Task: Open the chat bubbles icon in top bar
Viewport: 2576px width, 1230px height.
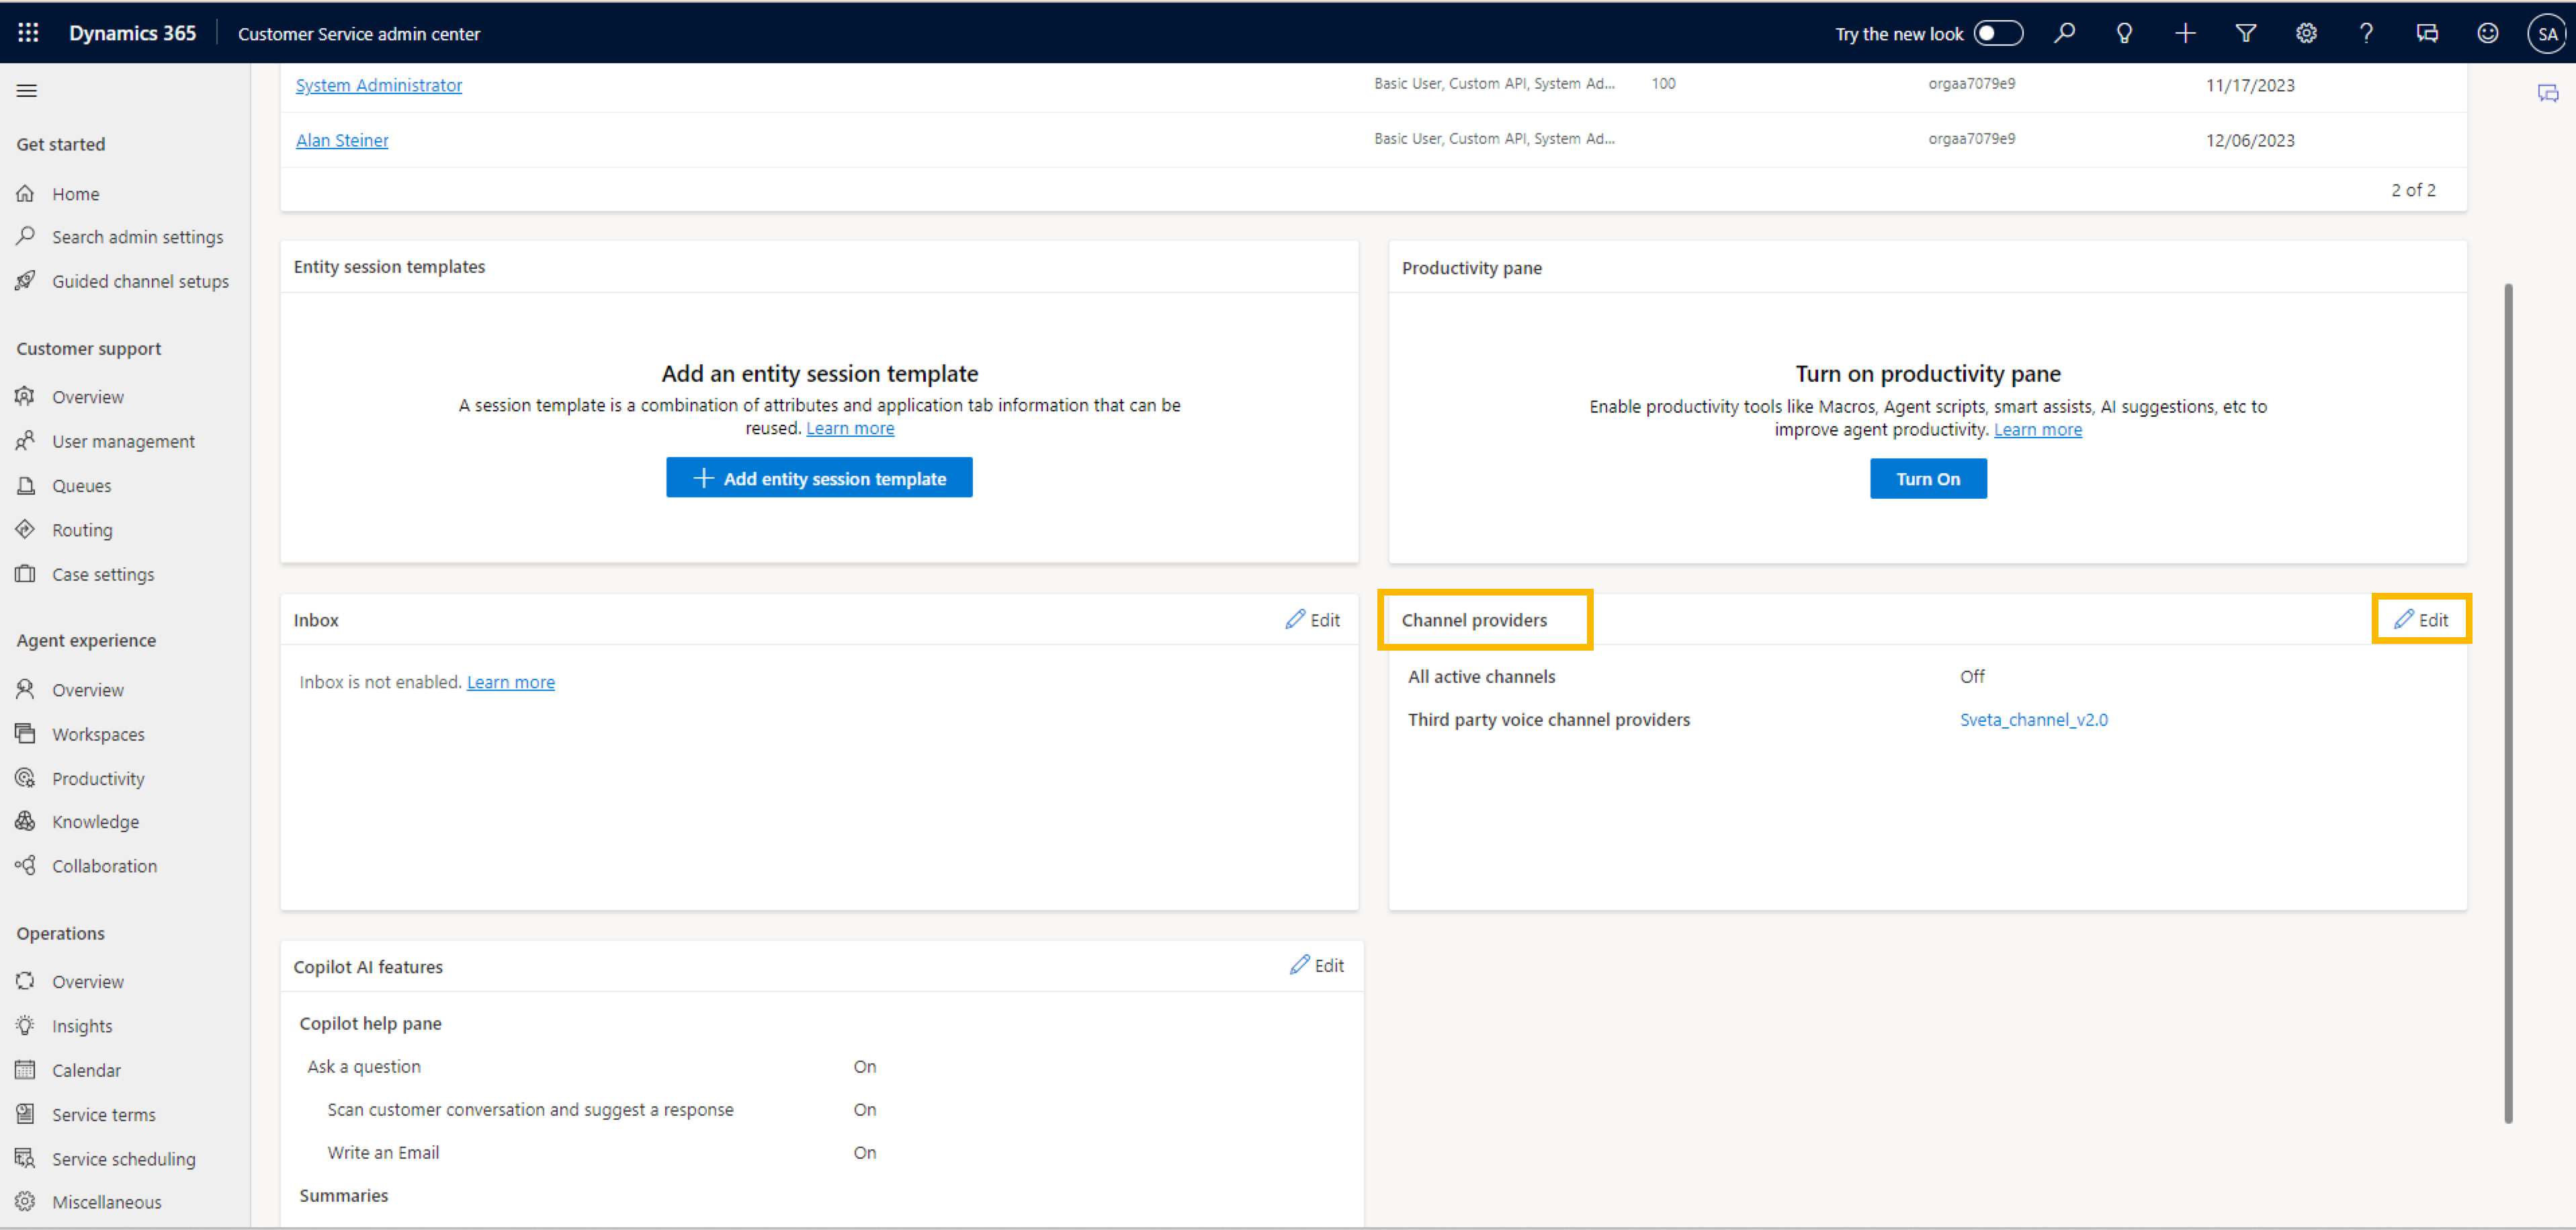Action: point(2427,33)
